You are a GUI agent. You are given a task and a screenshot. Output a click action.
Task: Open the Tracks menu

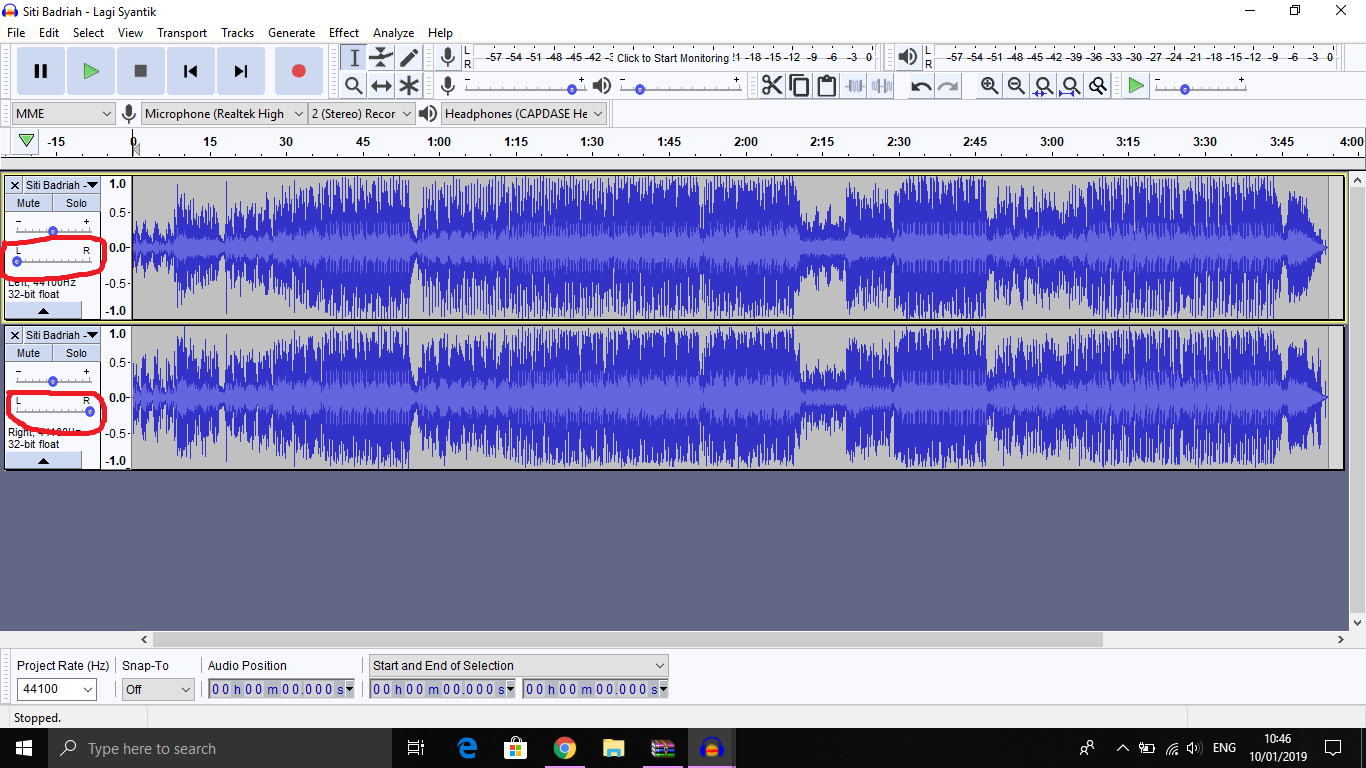[x=237, y=33]
